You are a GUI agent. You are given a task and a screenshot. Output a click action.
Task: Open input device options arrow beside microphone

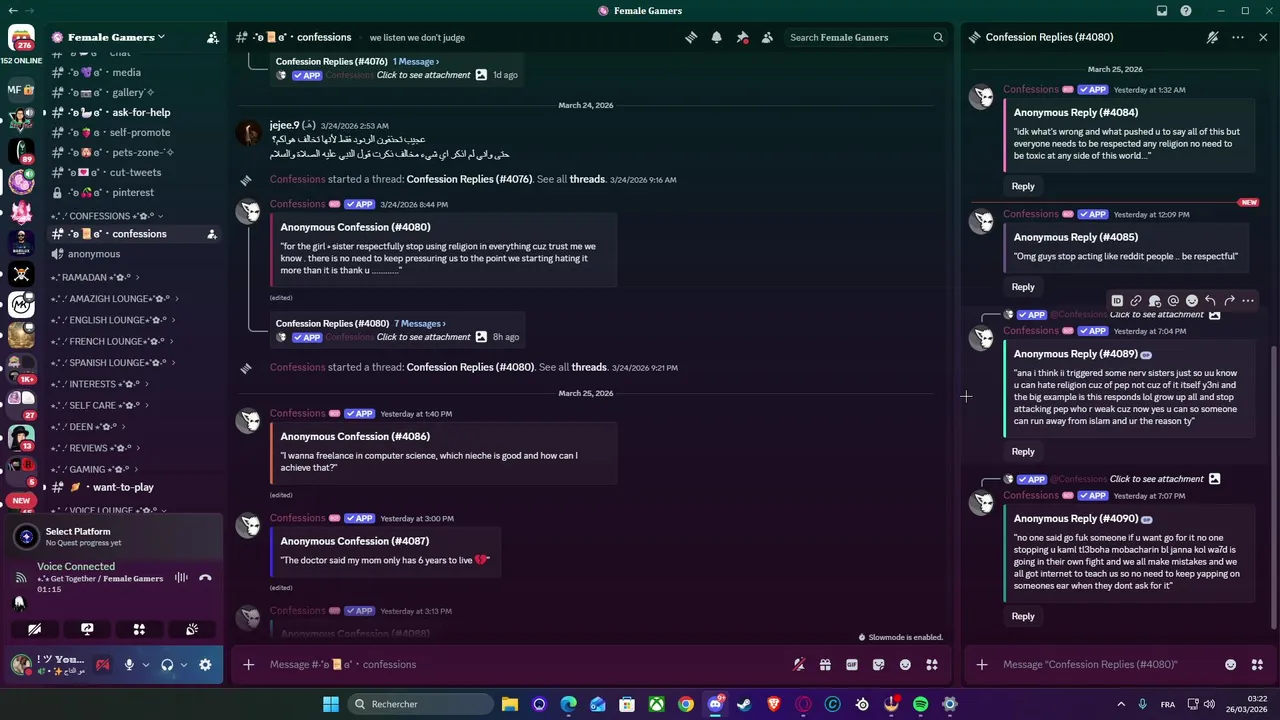146,664
